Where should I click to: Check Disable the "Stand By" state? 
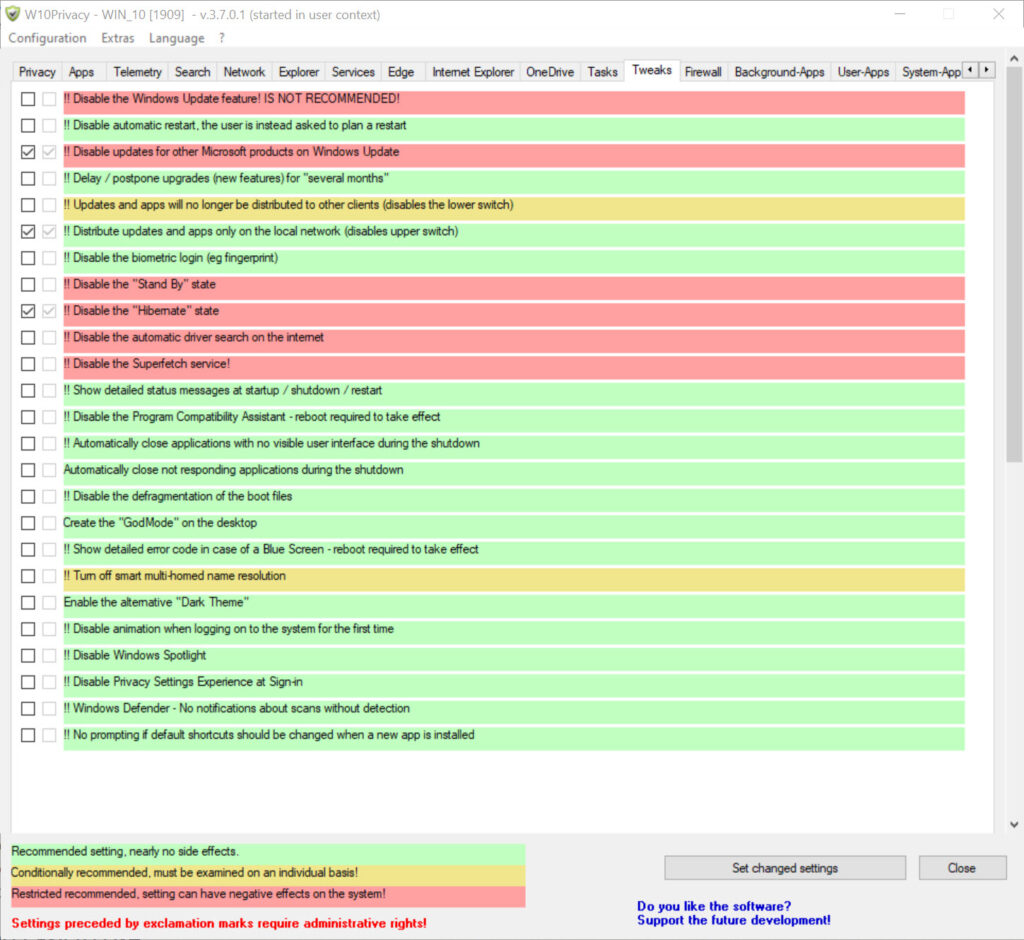tap(28, 284)
